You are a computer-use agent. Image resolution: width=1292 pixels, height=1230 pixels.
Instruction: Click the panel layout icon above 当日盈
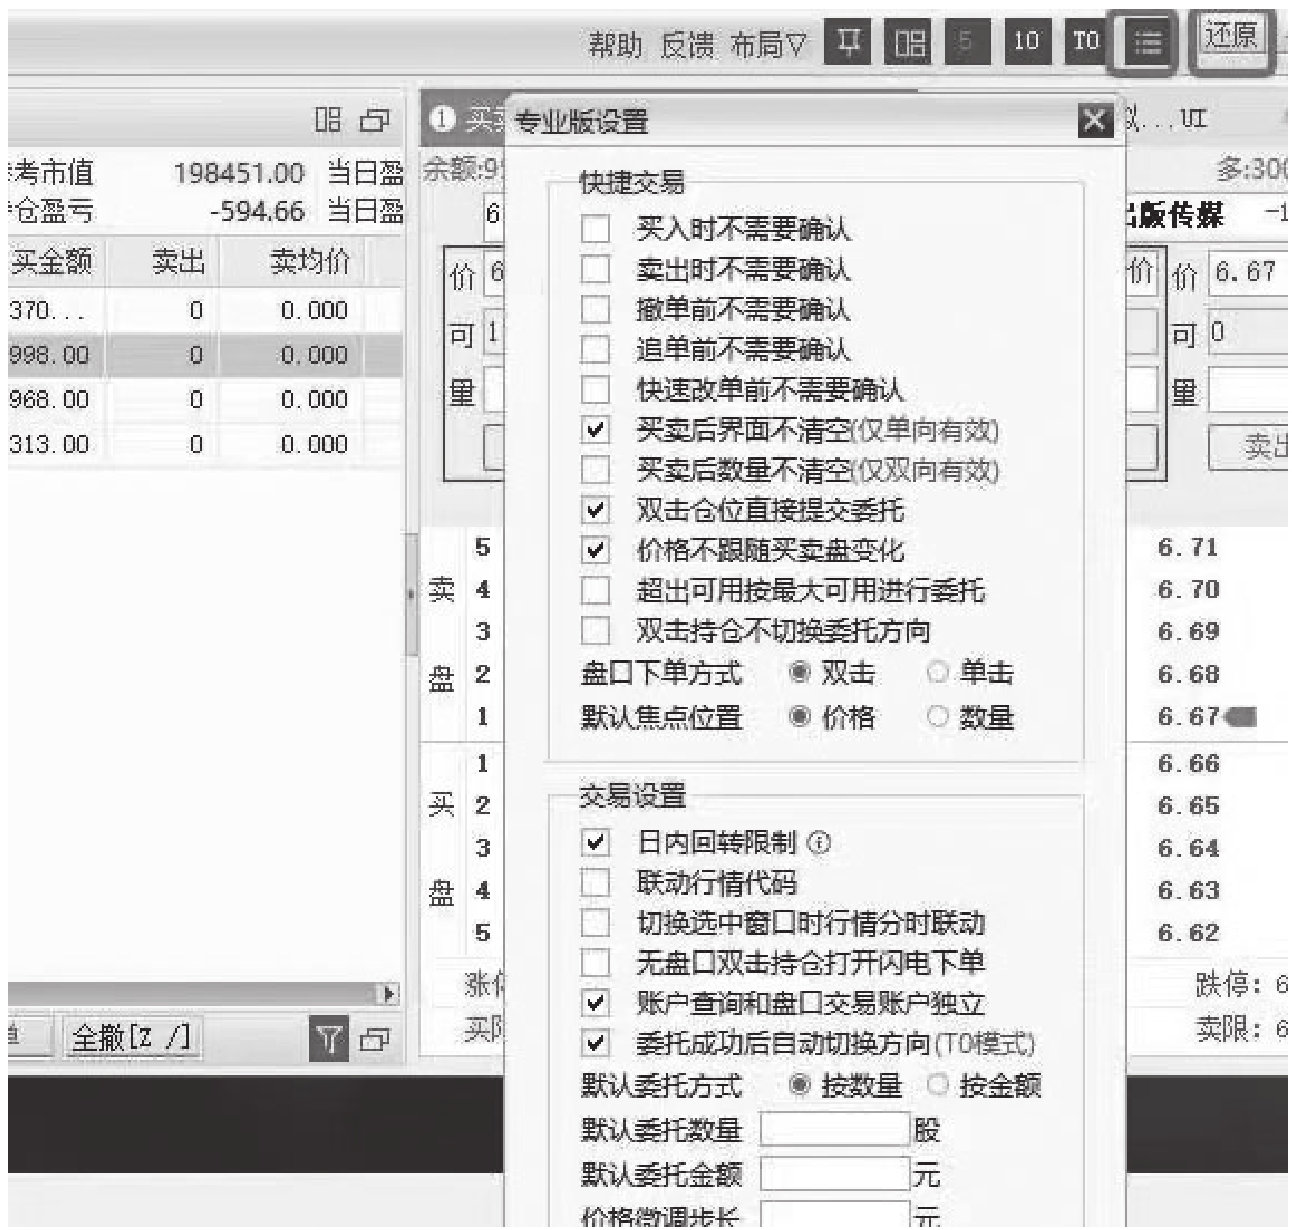pos(328,120)
